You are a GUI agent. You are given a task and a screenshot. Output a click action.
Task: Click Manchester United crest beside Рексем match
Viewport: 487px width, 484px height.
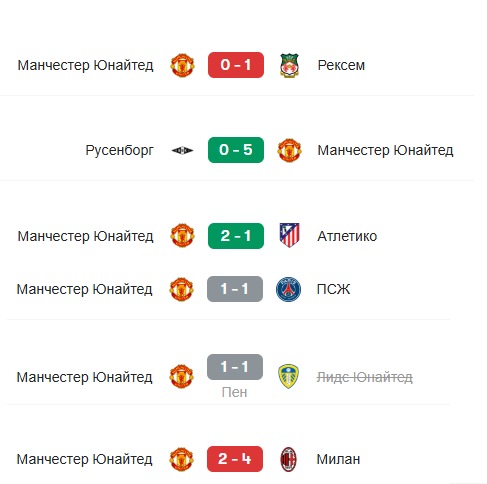[182, 65]
